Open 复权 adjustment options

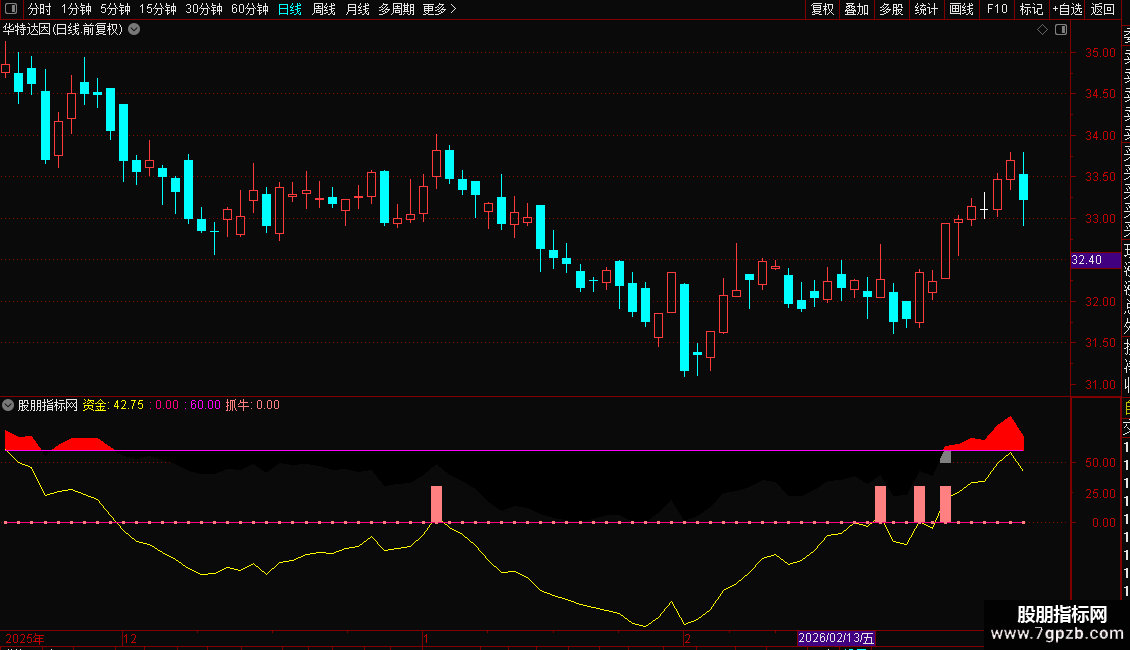click(x=822, y=9)
